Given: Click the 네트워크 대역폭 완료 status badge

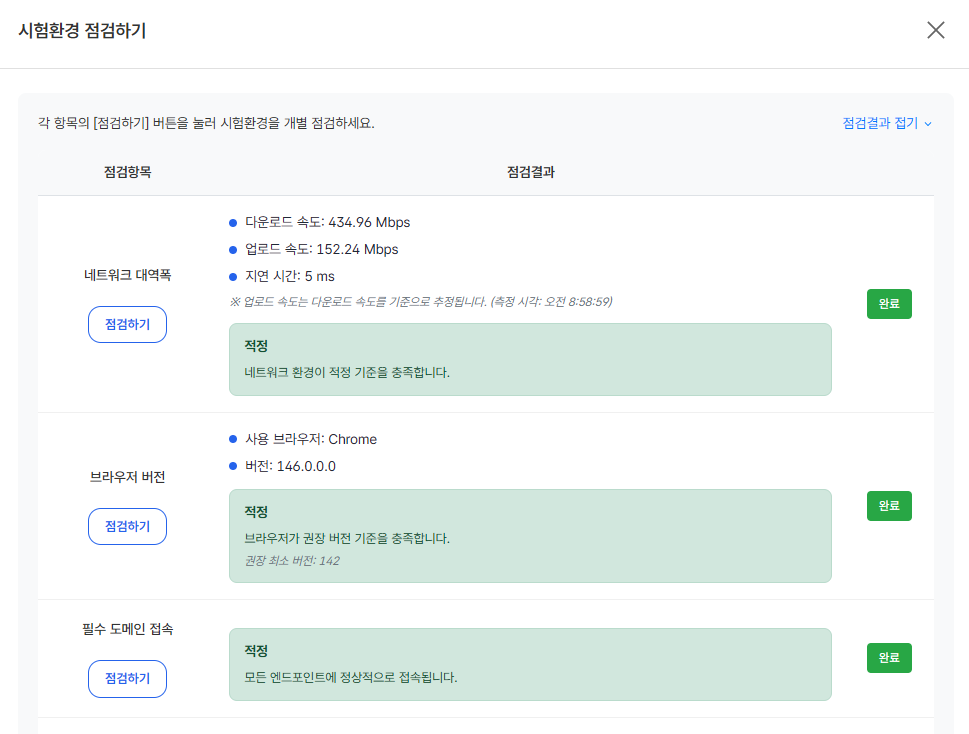Looking at the screenshot, I should tap(888, 304).
